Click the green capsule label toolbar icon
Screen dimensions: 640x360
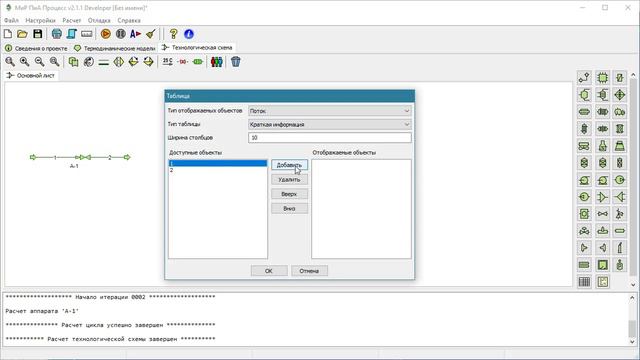198,62
